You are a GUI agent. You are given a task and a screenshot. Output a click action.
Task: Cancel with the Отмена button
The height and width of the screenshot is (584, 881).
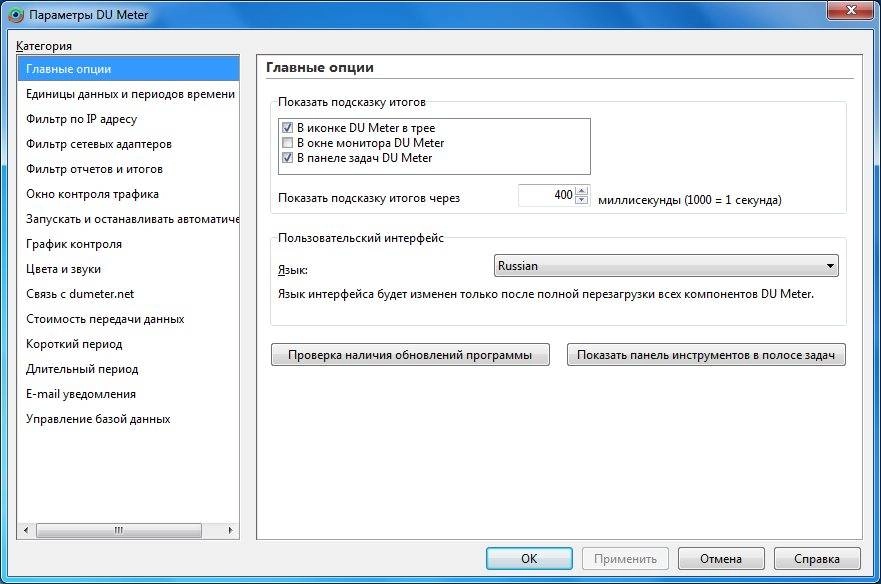click(x=721, y=559)
